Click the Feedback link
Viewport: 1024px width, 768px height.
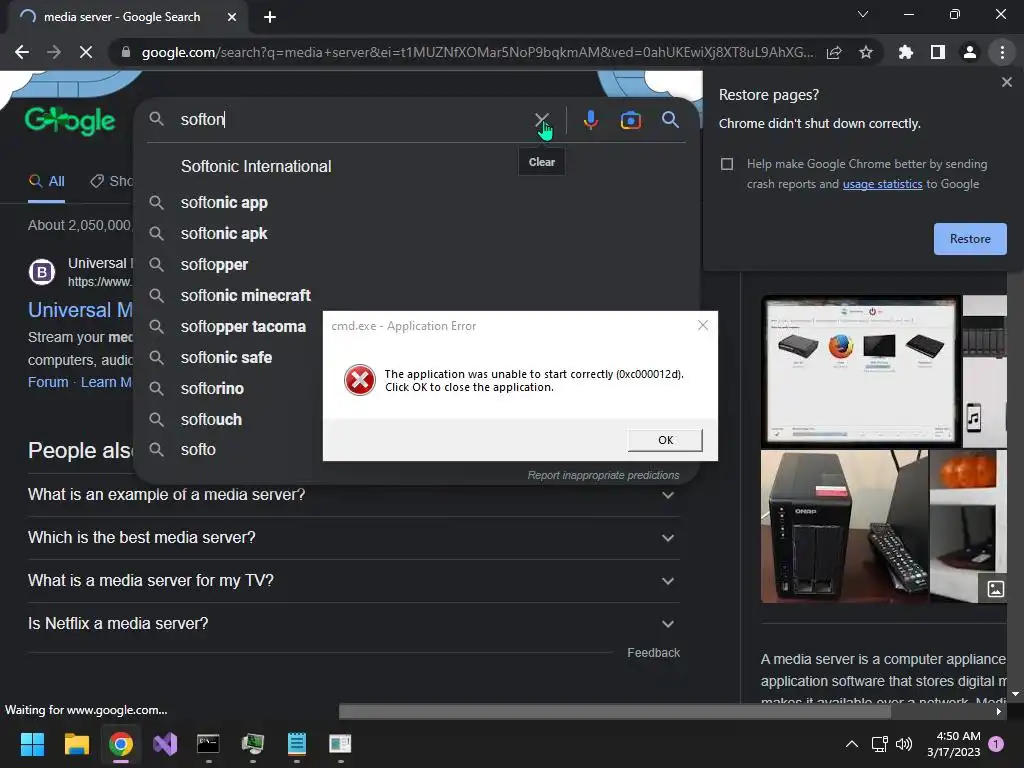coord(653,653)
